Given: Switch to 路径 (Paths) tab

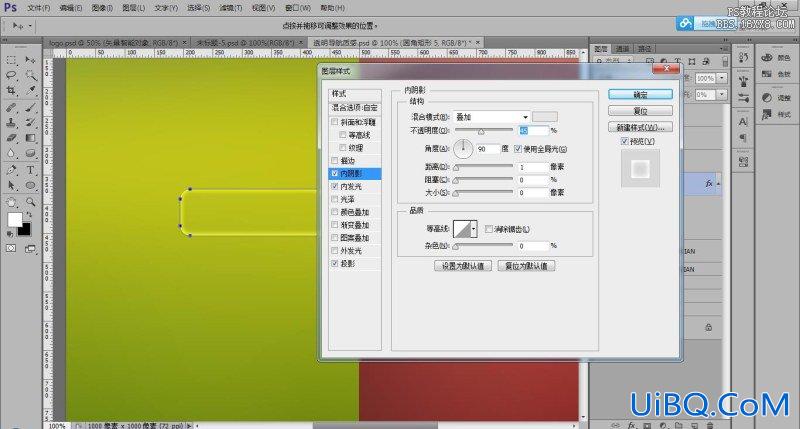Looking at the screenshot, I should pyautogui.click(x=645, y=49).
